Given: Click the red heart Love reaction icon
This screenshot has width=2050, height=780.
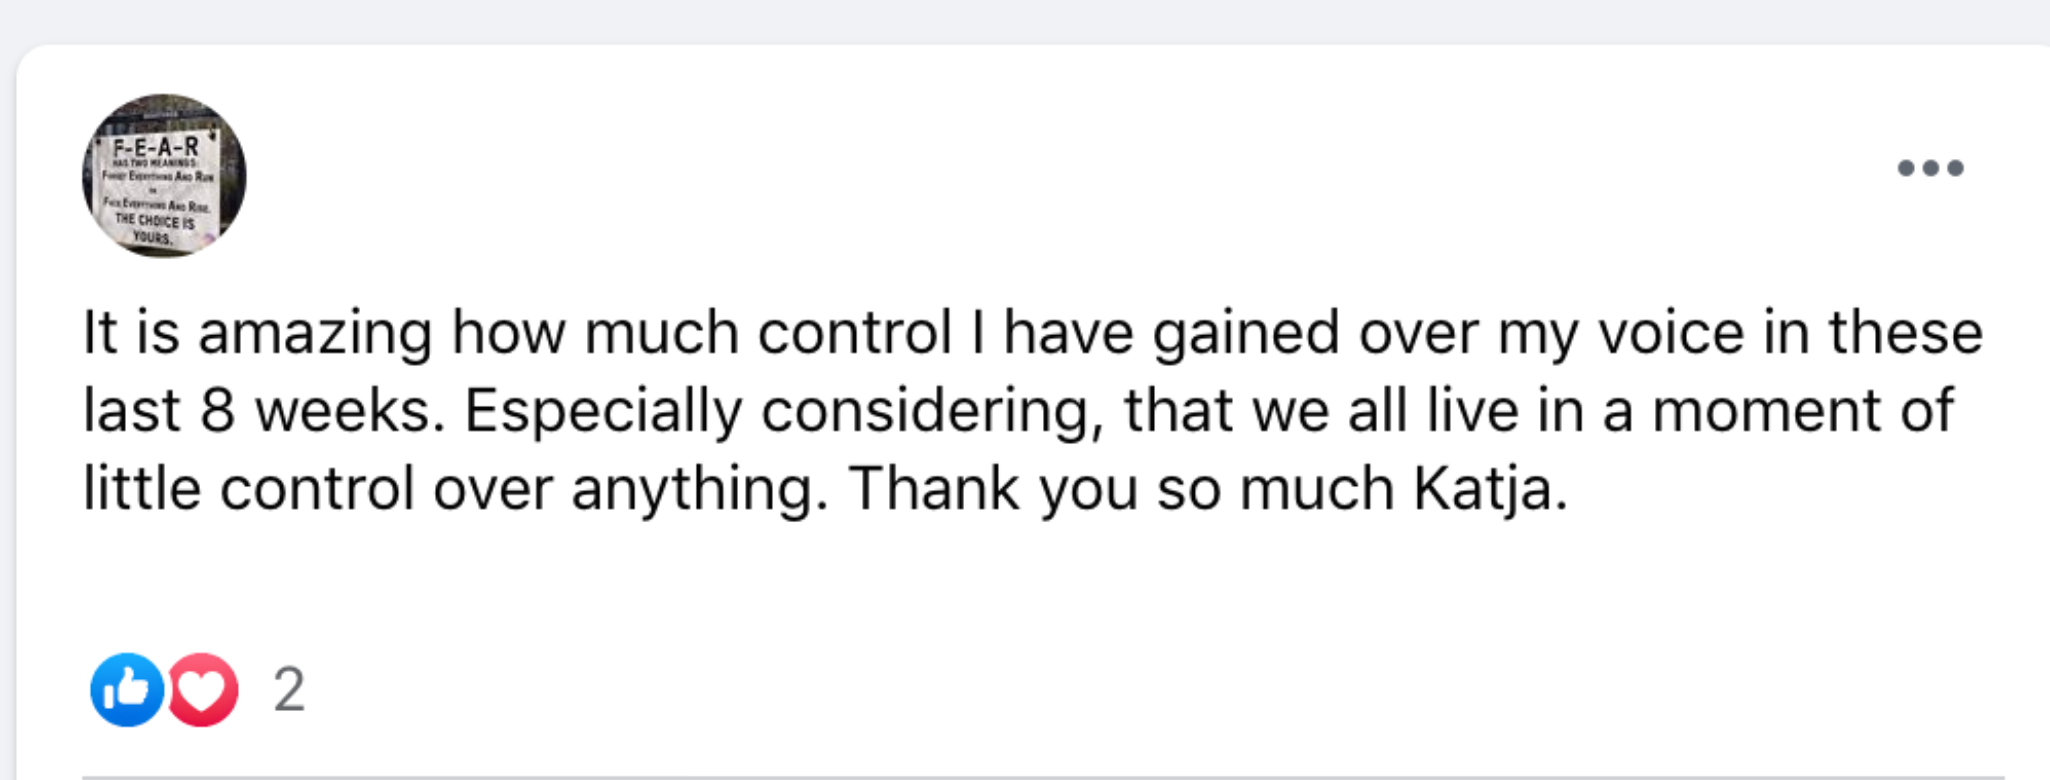Looking at the screenshot, I should [204, 689].
